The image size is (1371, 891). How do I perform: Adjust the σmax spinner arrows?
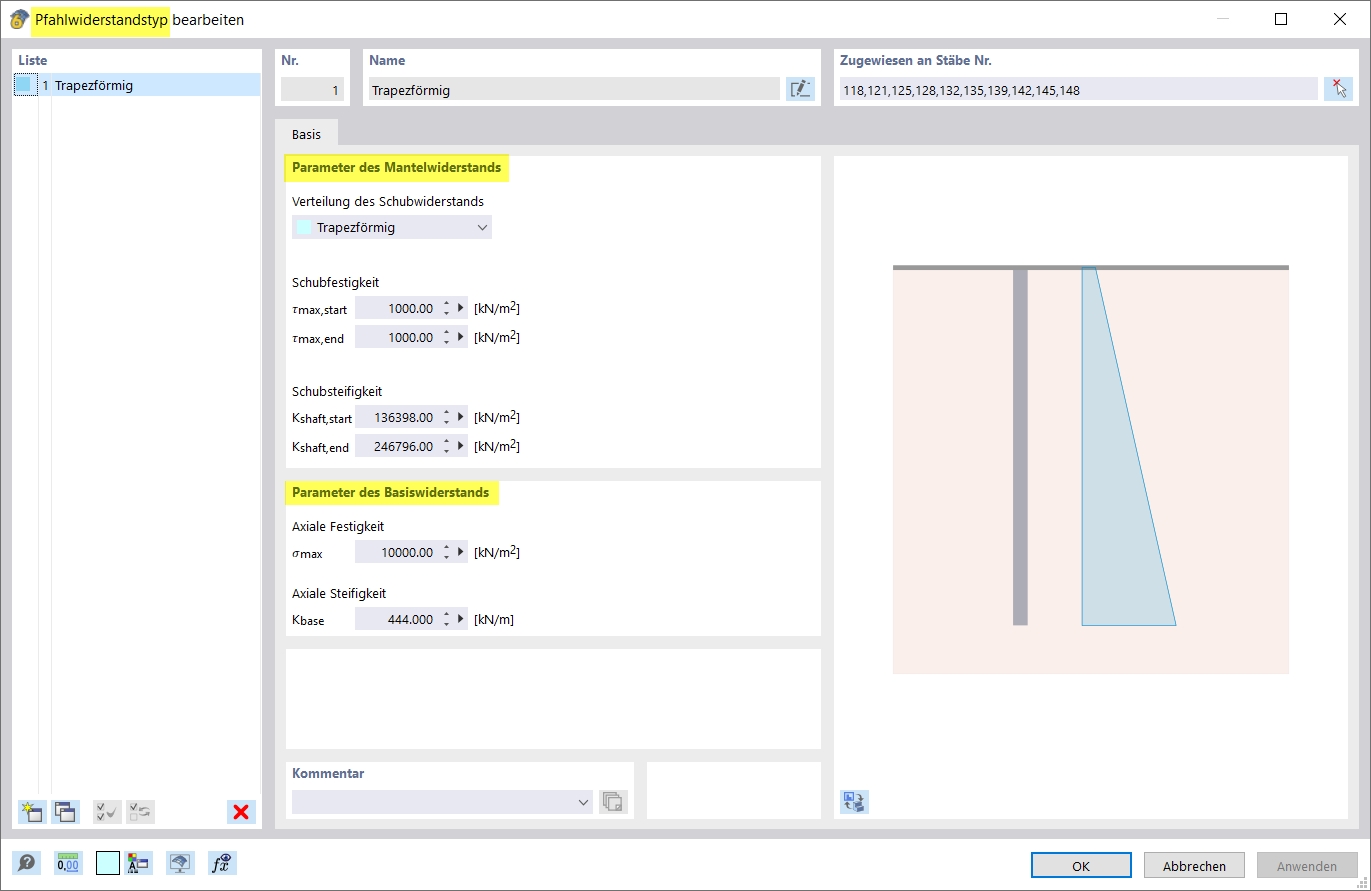(446, 552)
